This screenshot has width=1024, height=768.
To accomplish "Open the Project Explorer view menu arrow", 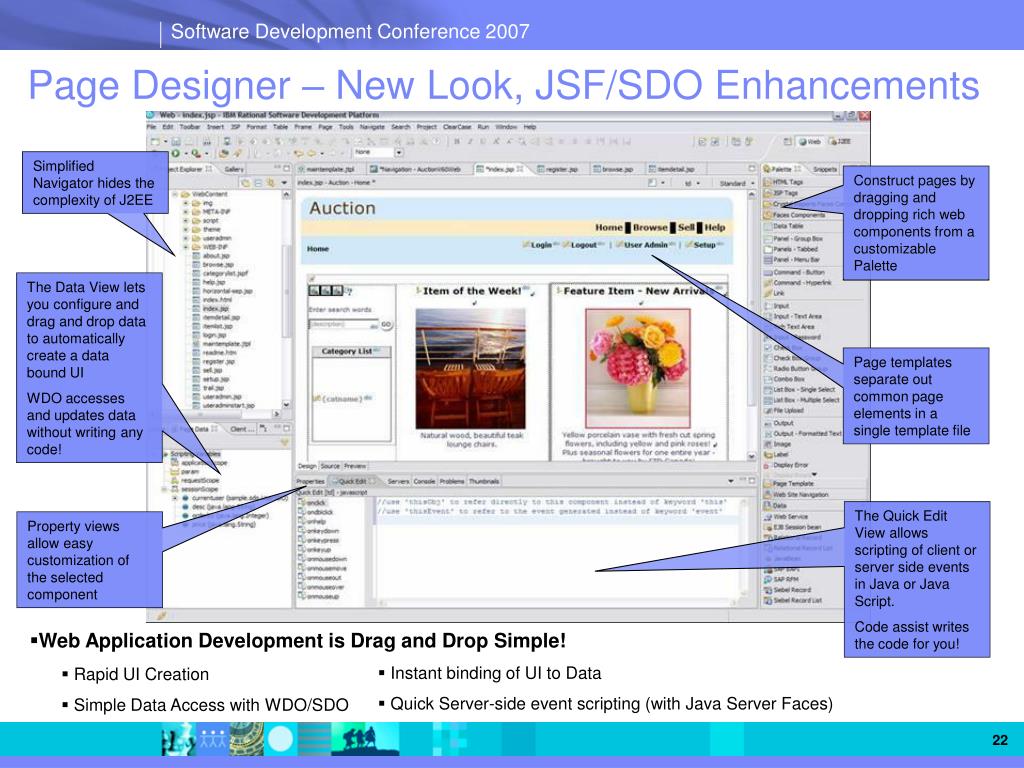I will [x=284, y=183].
